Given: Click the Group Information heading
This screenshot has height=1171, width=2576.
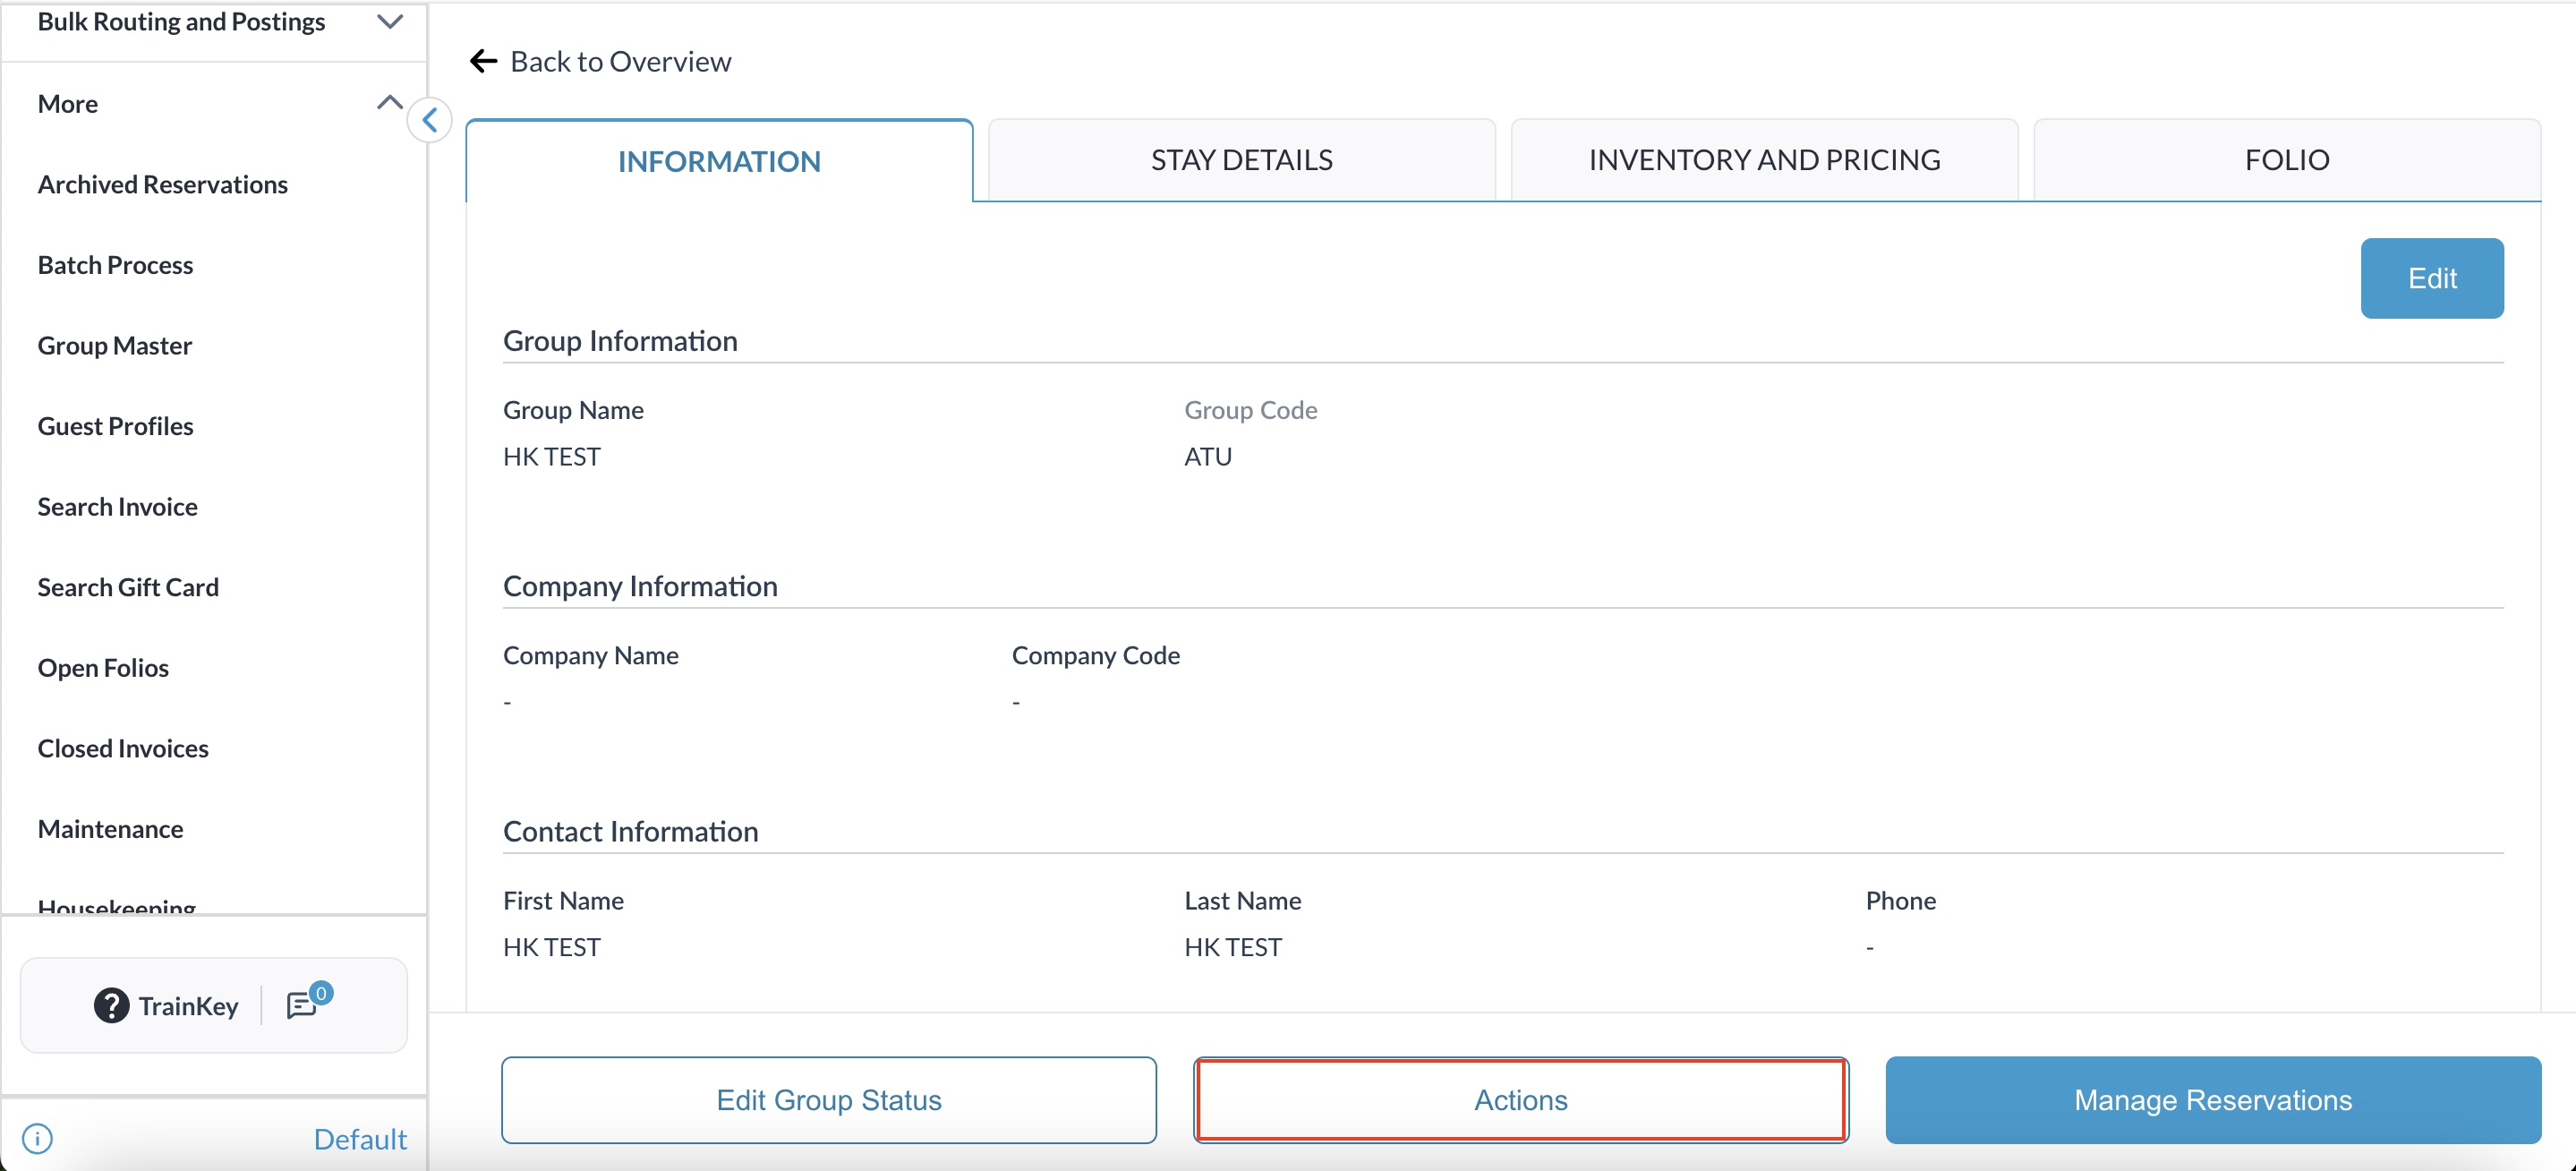Looking at the screenshot, I should point(620,341).
